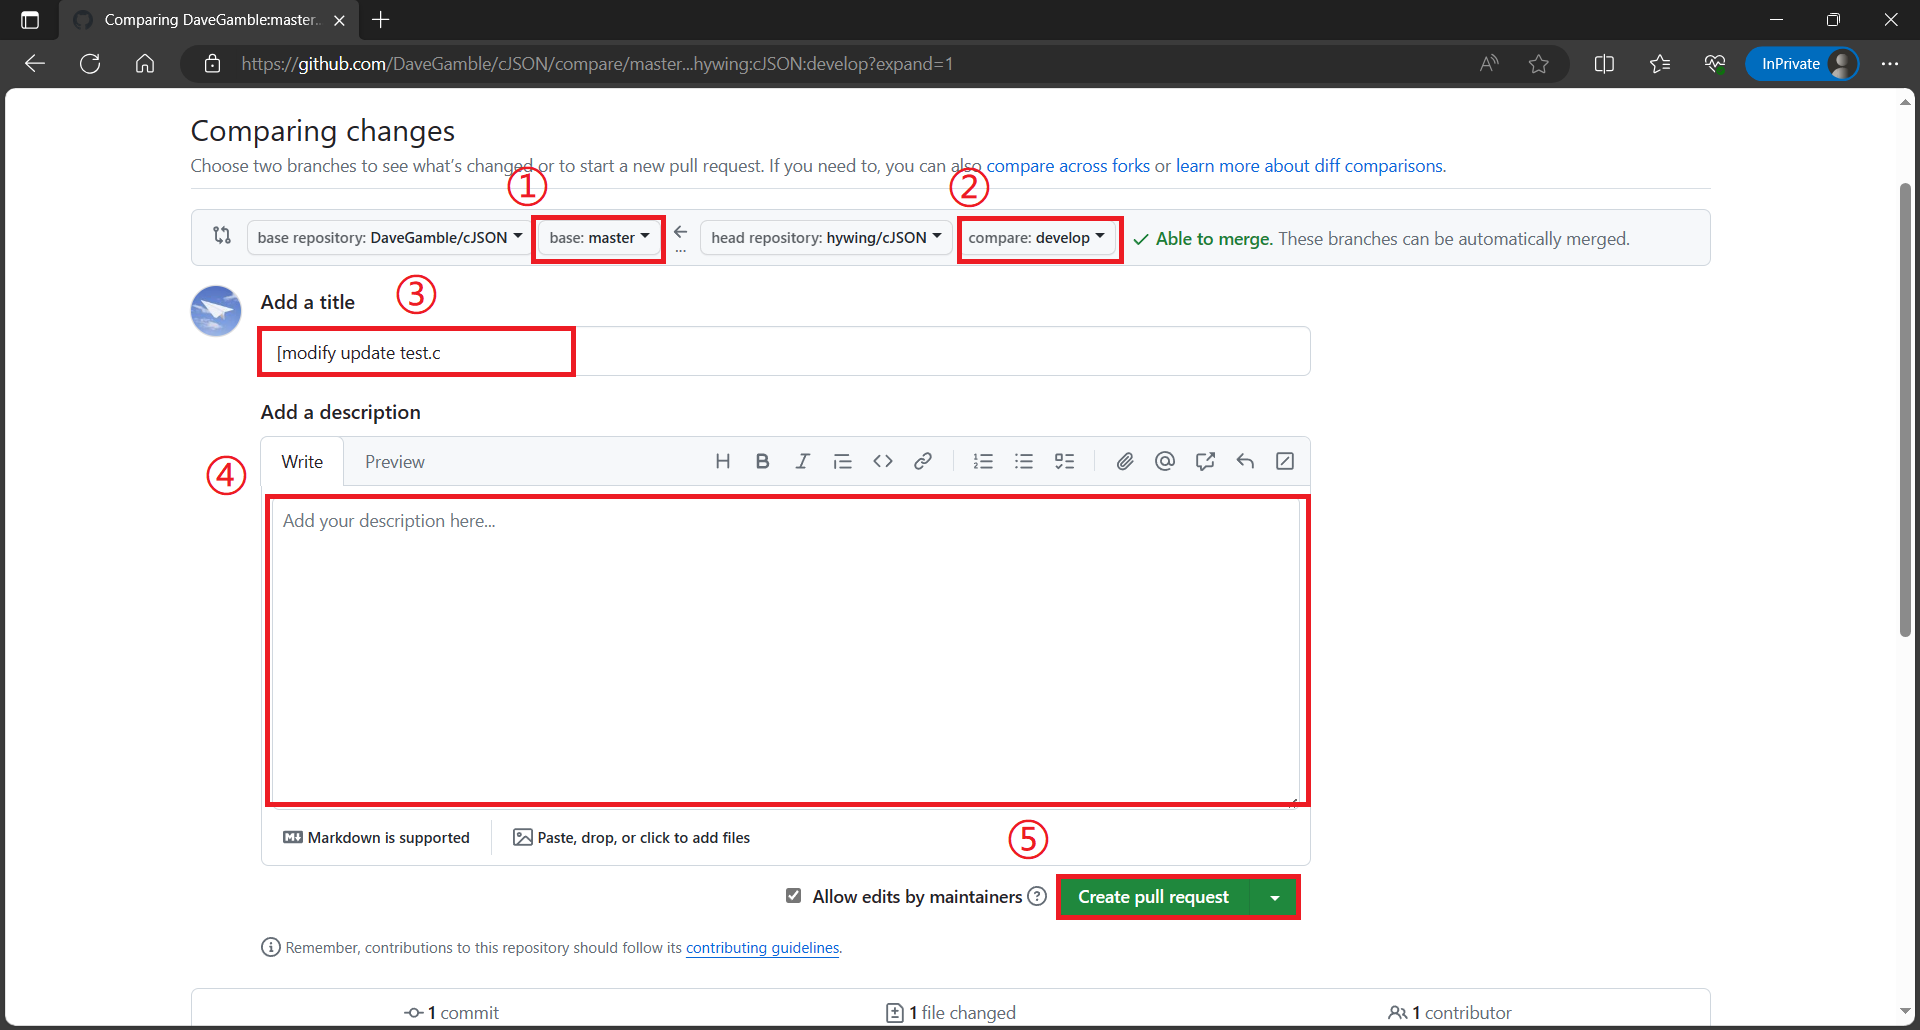Focus the pull request title field
Screen dimensions: 1920x1030
pos(785,352)
